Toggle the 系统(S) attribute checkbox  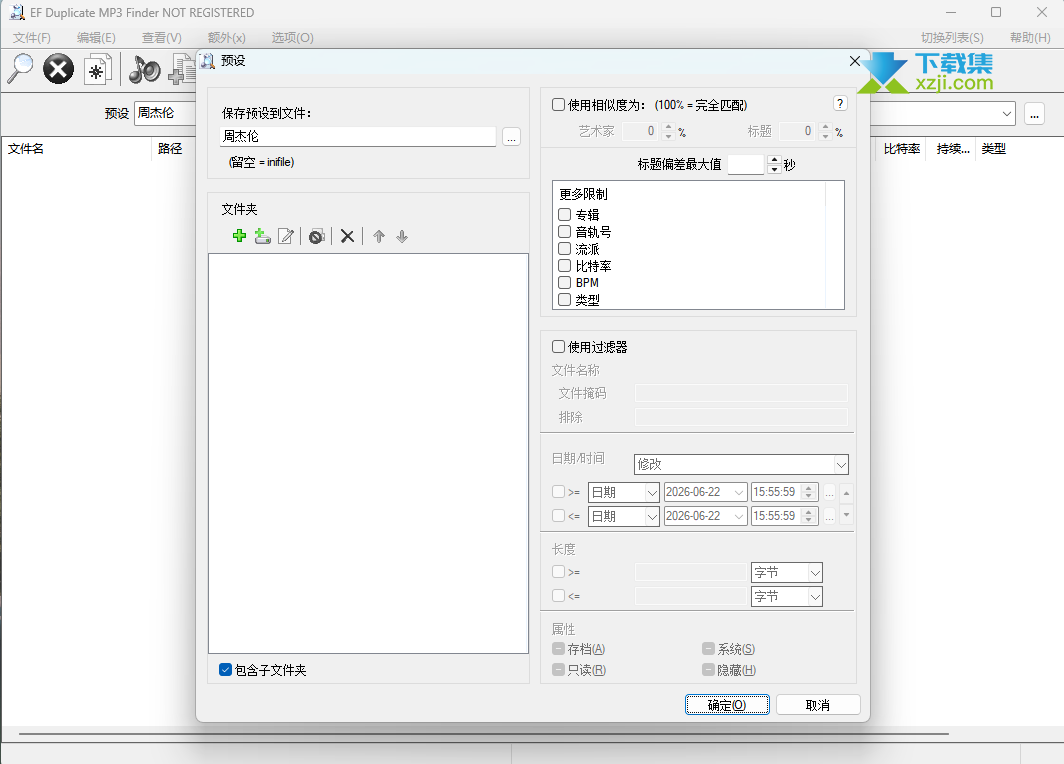(708, 649)
